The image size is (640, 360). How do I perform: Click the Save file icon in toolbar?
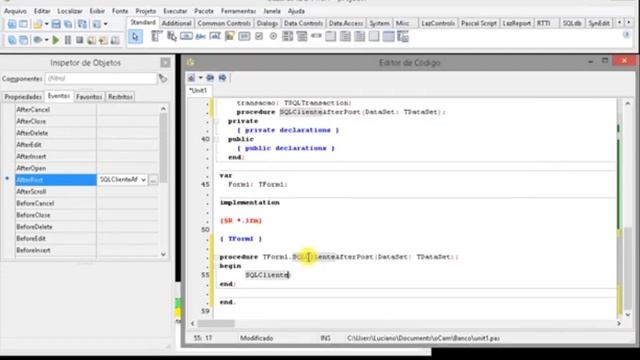pos(56,24)
